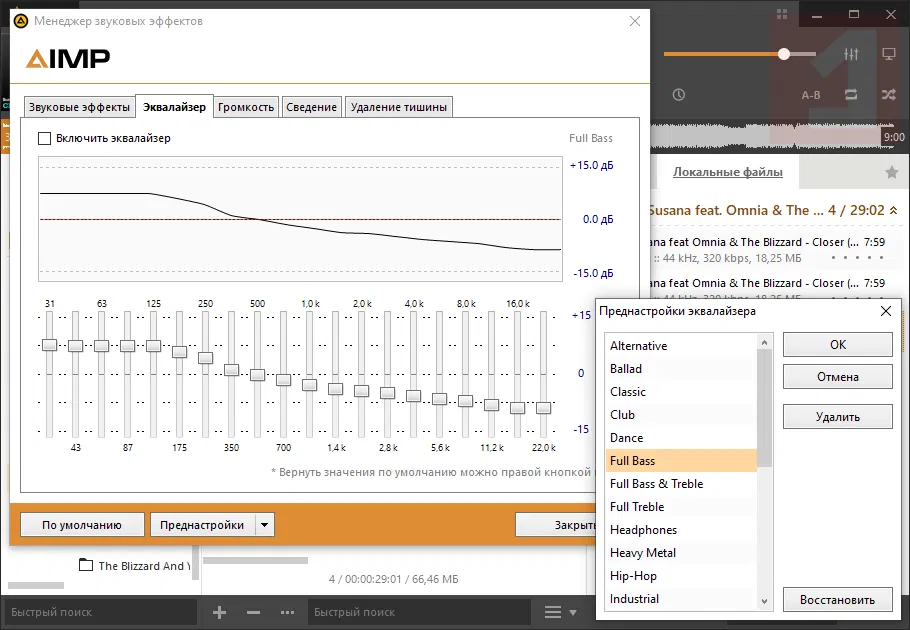The width and height of the screenshot is (910, 630).
Task: Select the Dance preset
Action: (681, 437)
